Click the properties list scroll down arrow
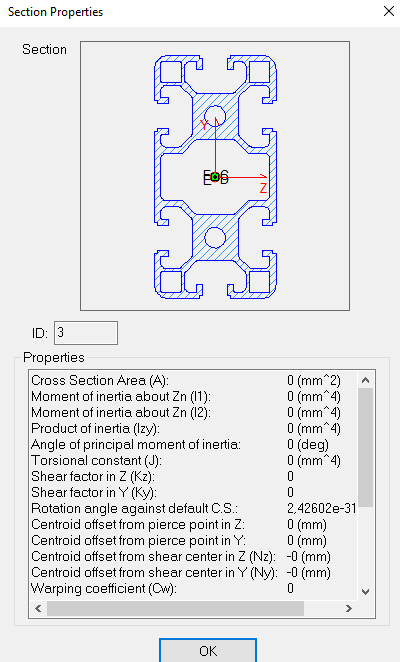400x662 pixels. click(366, 591)
